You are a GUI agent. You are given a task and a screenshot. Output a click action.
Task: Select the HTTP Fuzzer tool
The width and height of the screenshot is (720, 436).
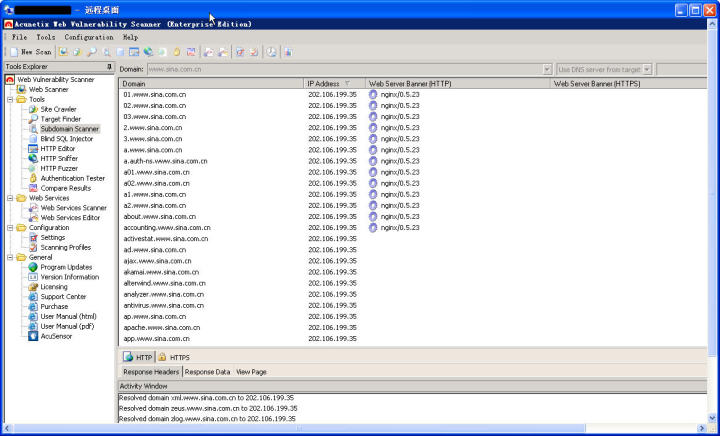pos(58,168)
